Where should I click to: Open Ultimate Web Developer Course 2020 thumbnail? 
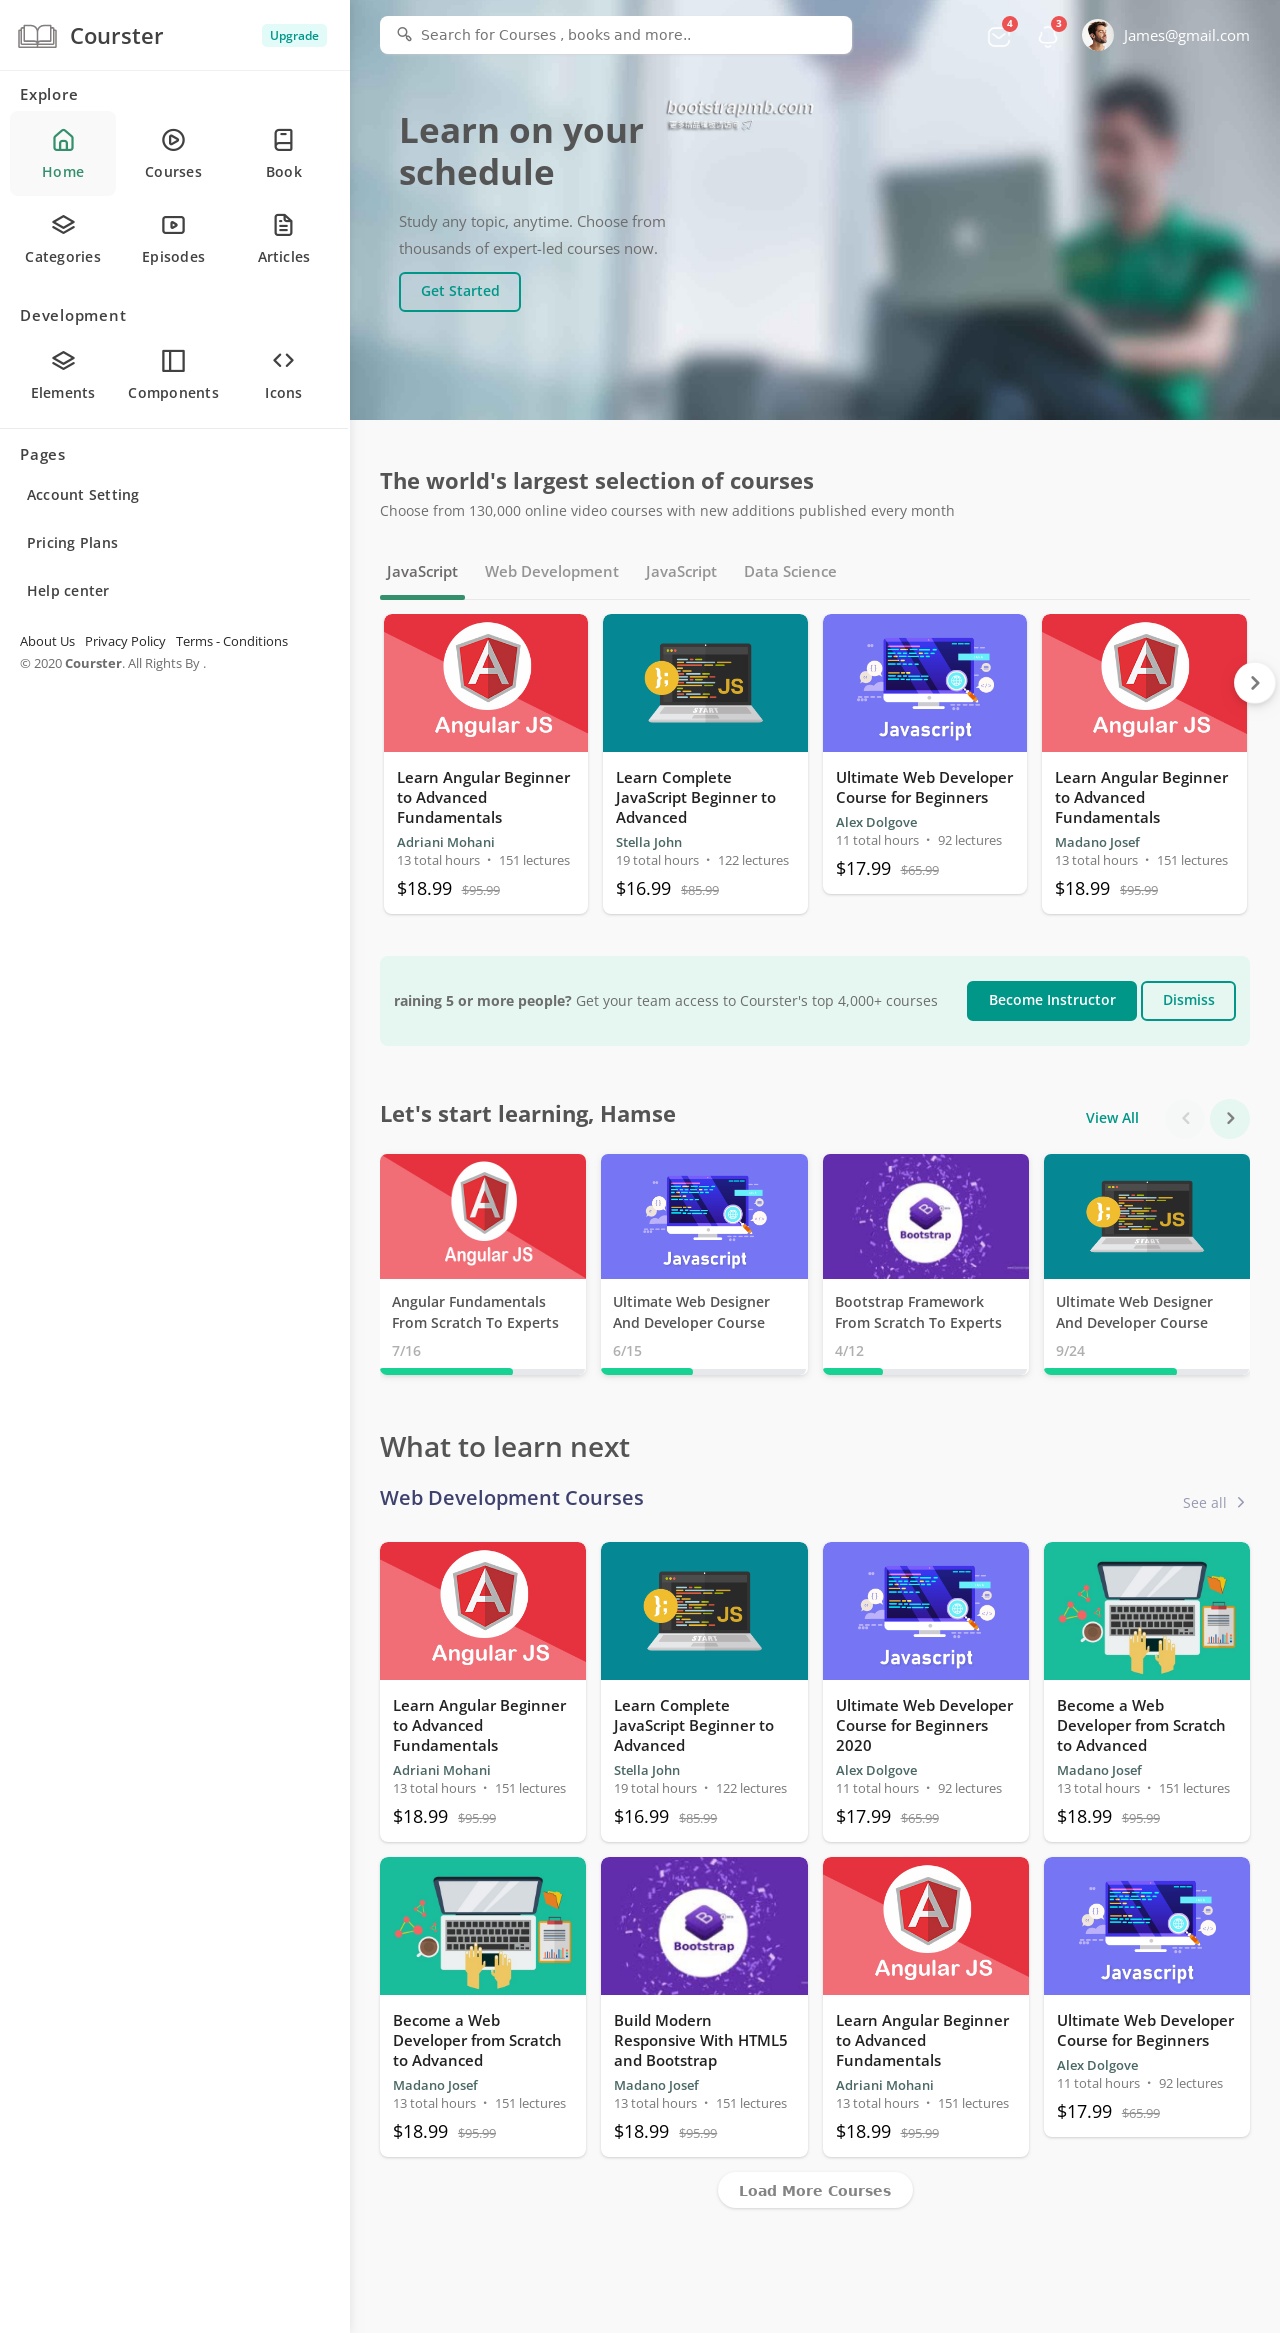tap(926, 1611)
